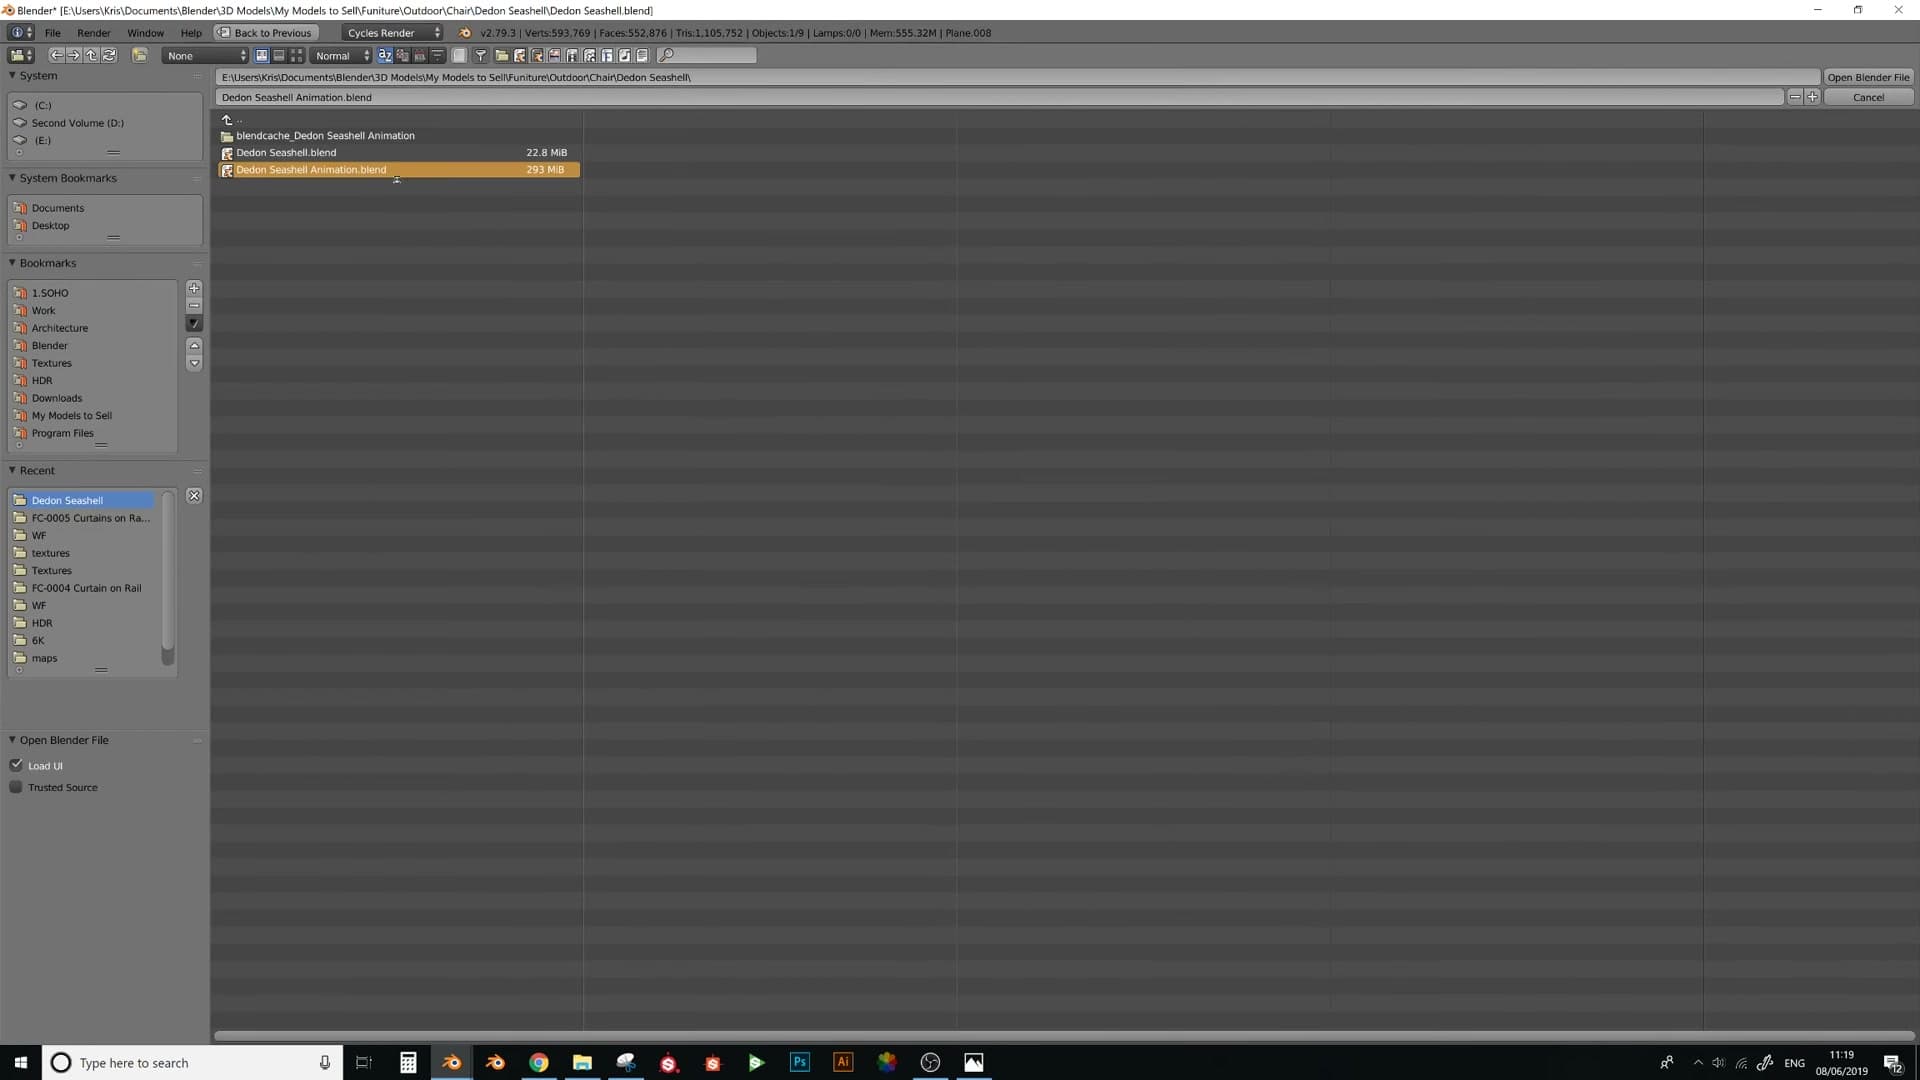Screen dimensions: 1920x1080
Task: Clear the recent folders list X button
Action: click(x=194, y=496)
